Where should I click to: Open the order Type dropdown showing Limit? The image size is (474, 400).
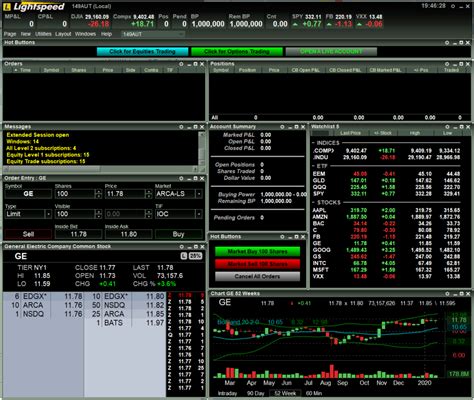coord(48,214)
